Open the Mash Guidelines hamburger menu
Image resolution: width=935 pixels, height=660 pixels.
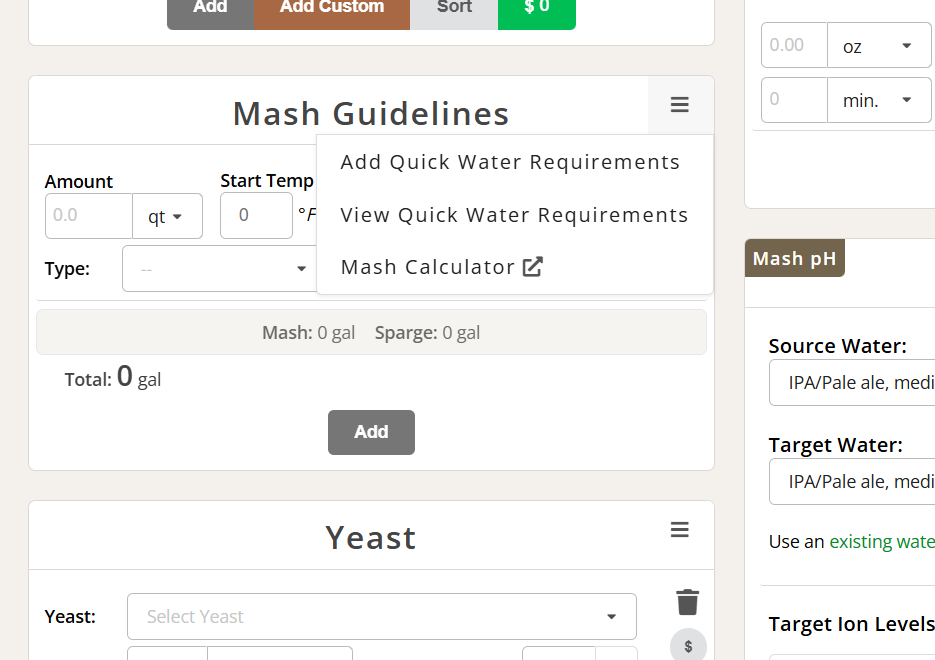[x=680, y=105]
